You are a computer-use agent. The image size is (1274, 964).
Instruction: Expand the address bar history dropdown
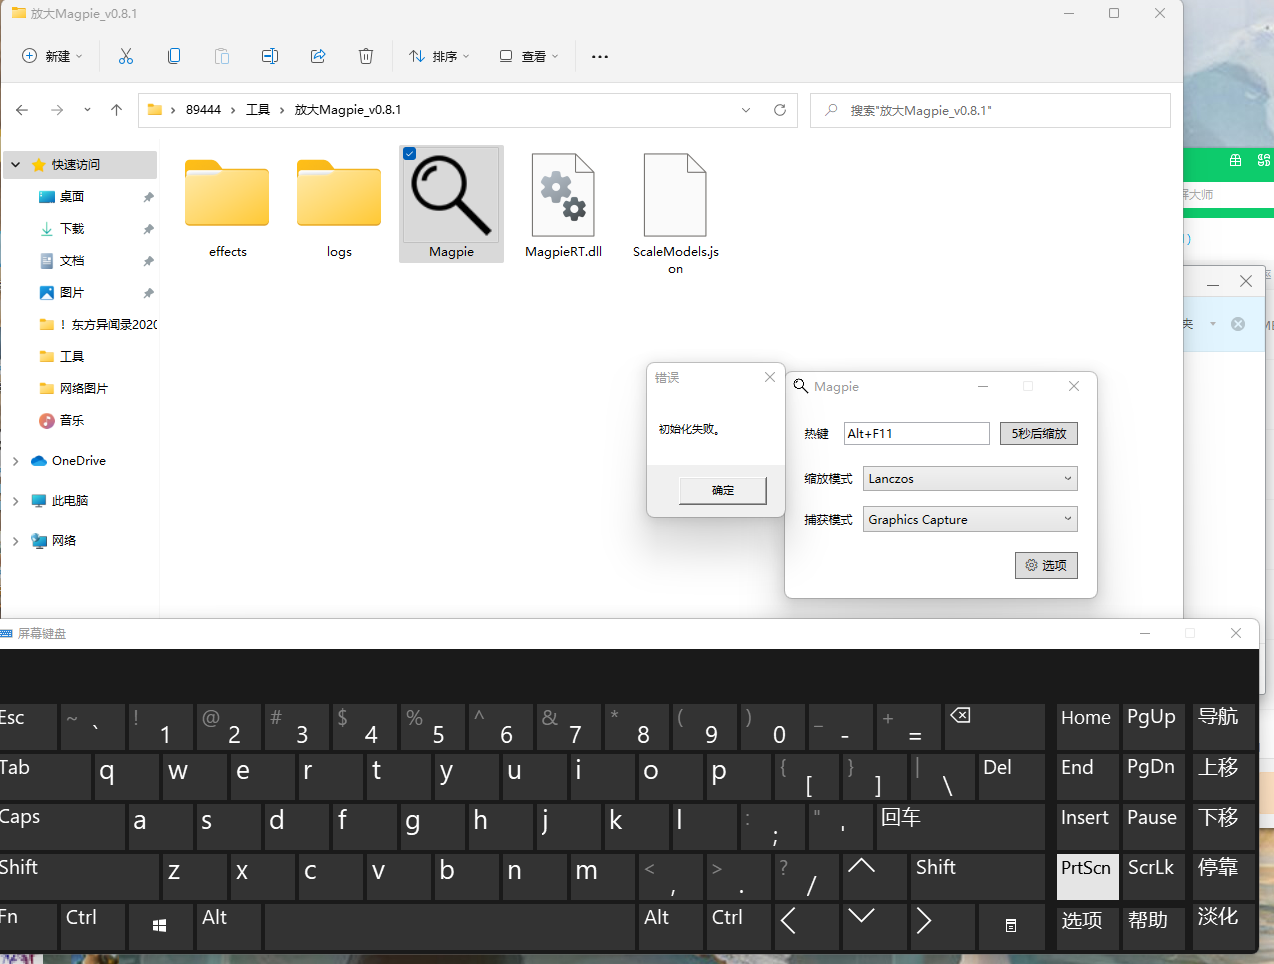[x=746, y=110]
